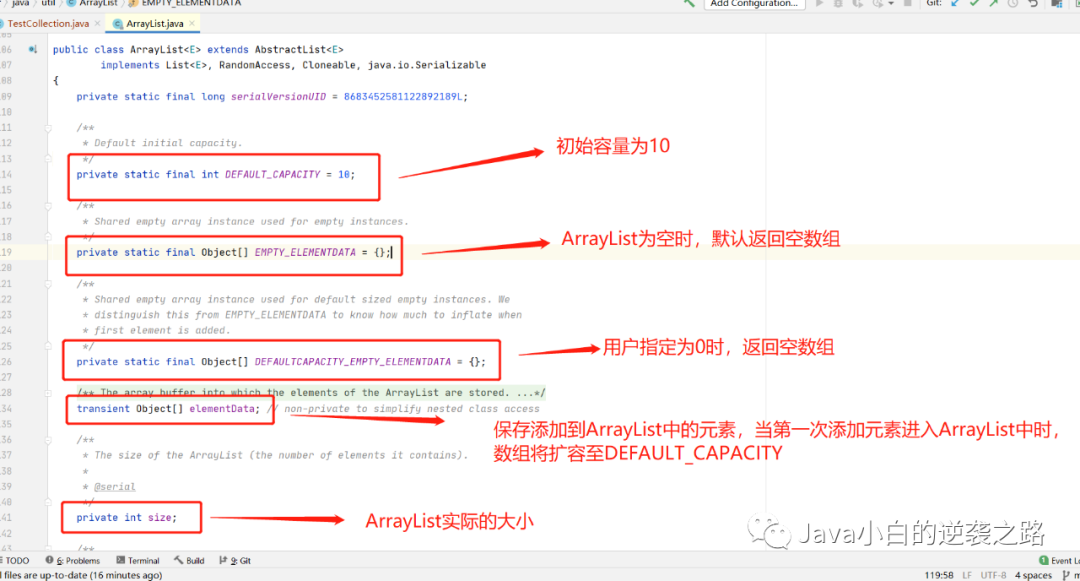Image resolution: width=1080 pixels, height=581 pixels.
Task: Open the Event Log
Action: click(x=1059, y=561)
